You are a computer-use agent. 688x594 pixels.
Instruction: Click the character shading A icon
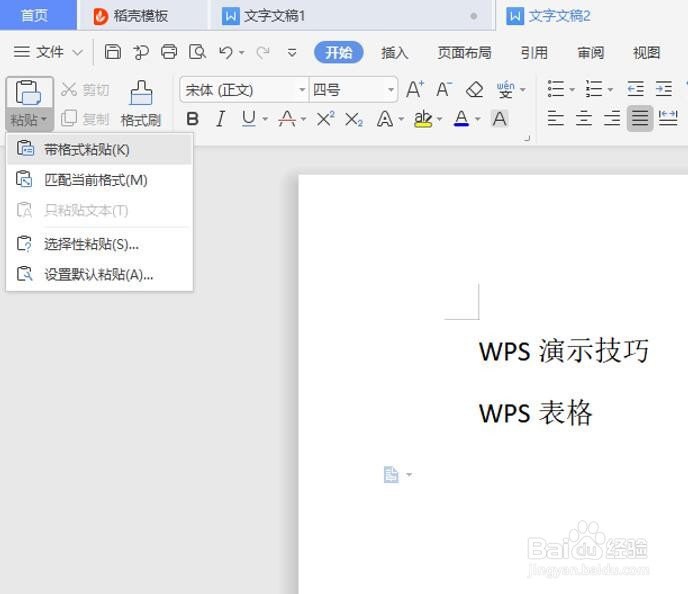[x=499, y=119]
